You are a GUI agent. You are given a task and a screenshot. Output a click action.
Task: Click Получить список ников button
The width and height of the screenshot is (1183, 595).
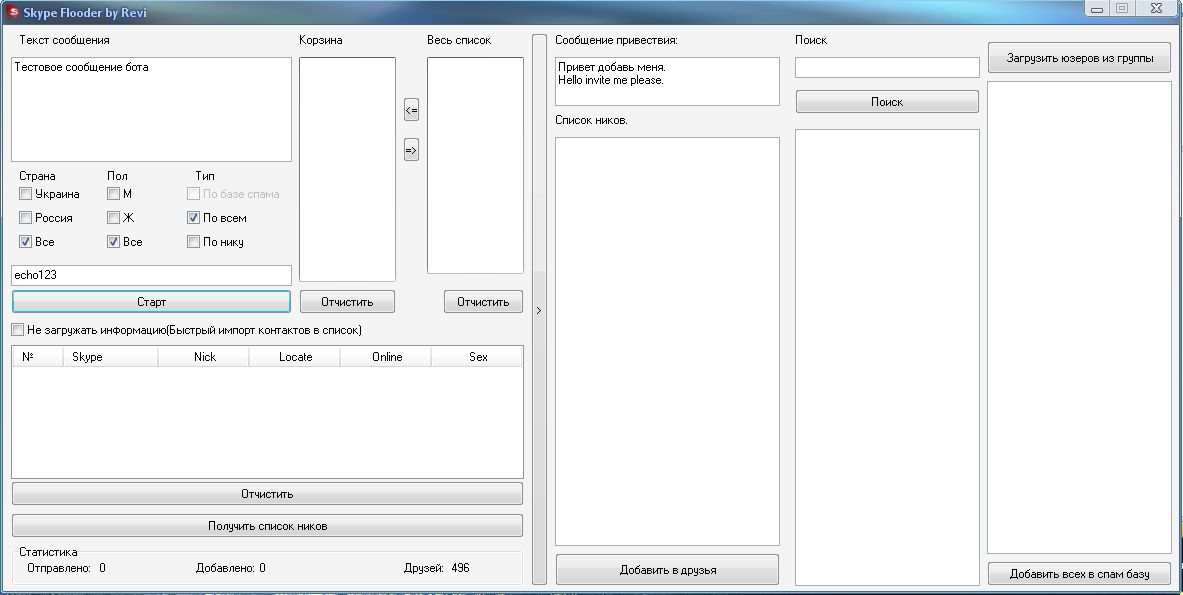pyautogui.click(x=267, y=526)
